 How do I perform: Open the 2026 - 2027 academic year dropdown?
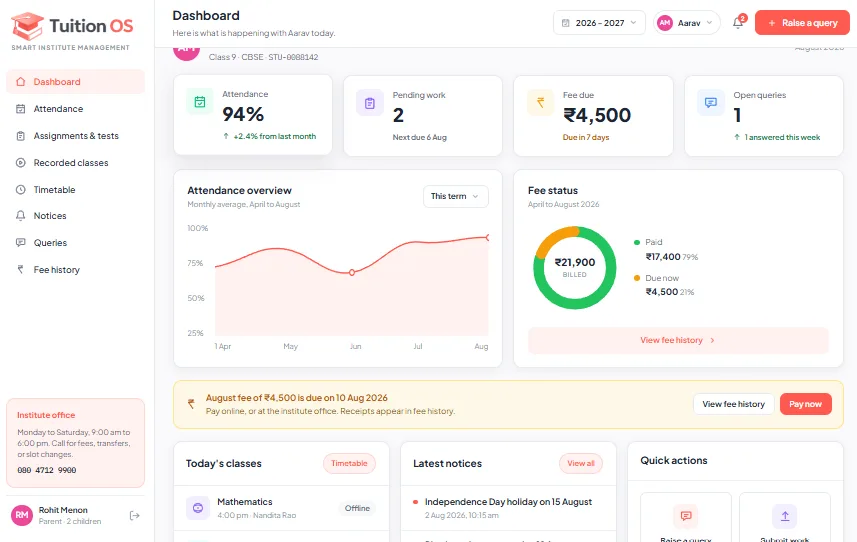[600, 23]
